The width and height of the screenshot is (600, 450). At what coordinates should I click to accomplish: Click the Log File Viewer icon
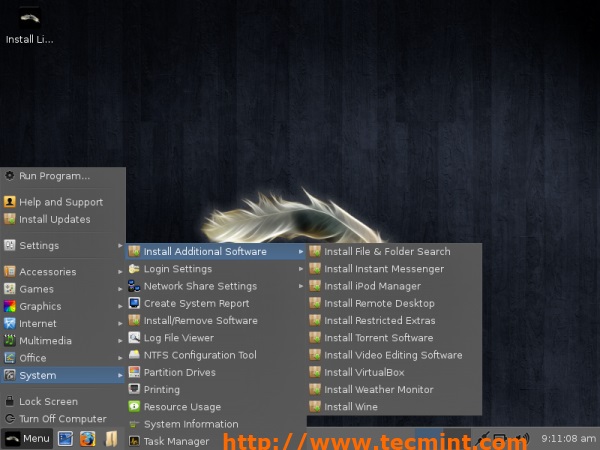click(x=134, y=338)
